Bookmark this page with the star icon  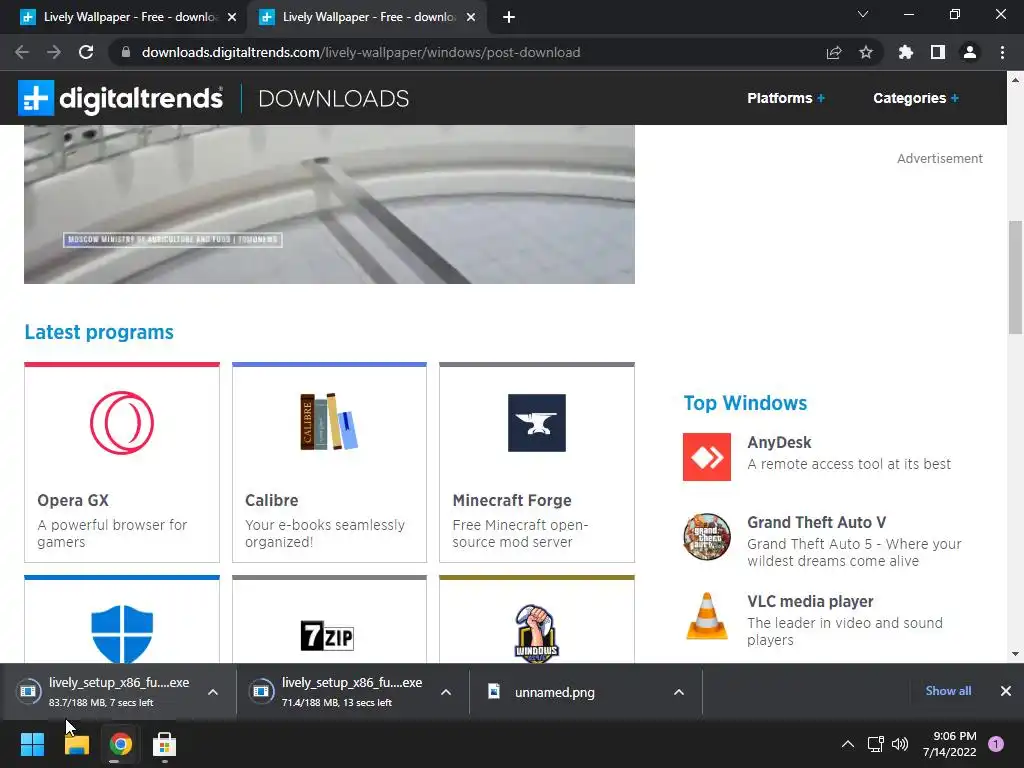tap(866, 52)
